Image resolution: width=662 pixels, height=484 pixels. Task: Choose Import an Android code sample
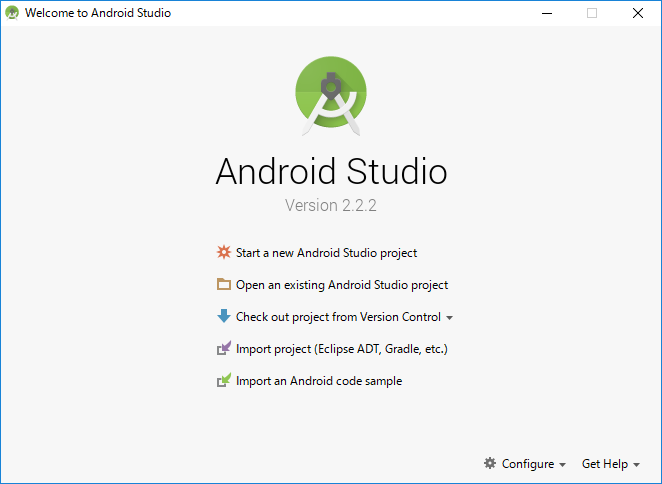point(319,381)
